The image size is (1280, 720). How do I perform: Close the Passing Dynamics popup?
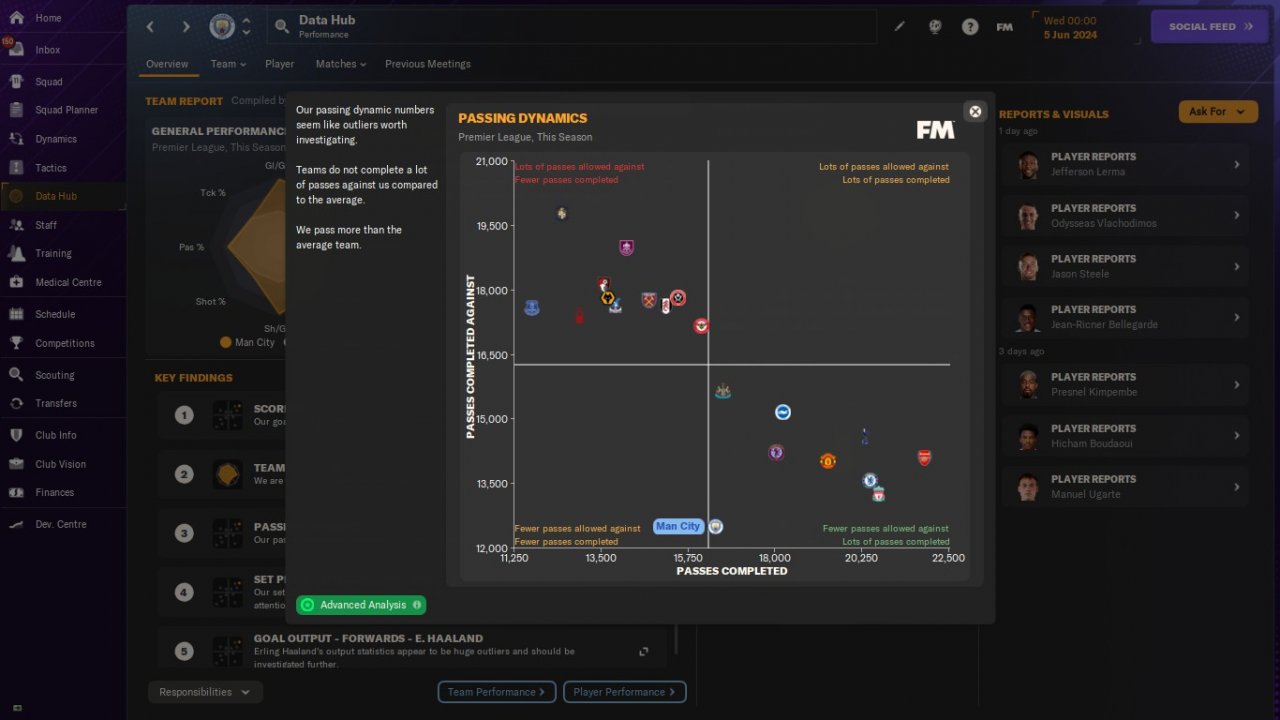tap(975, 111)
